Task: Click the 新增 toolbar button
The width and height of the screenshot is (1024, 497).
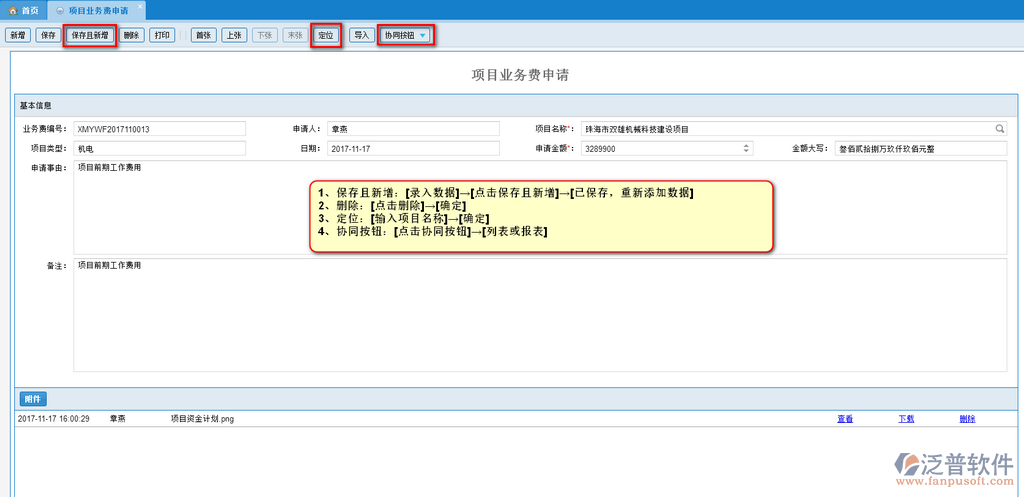Action: 17,35
